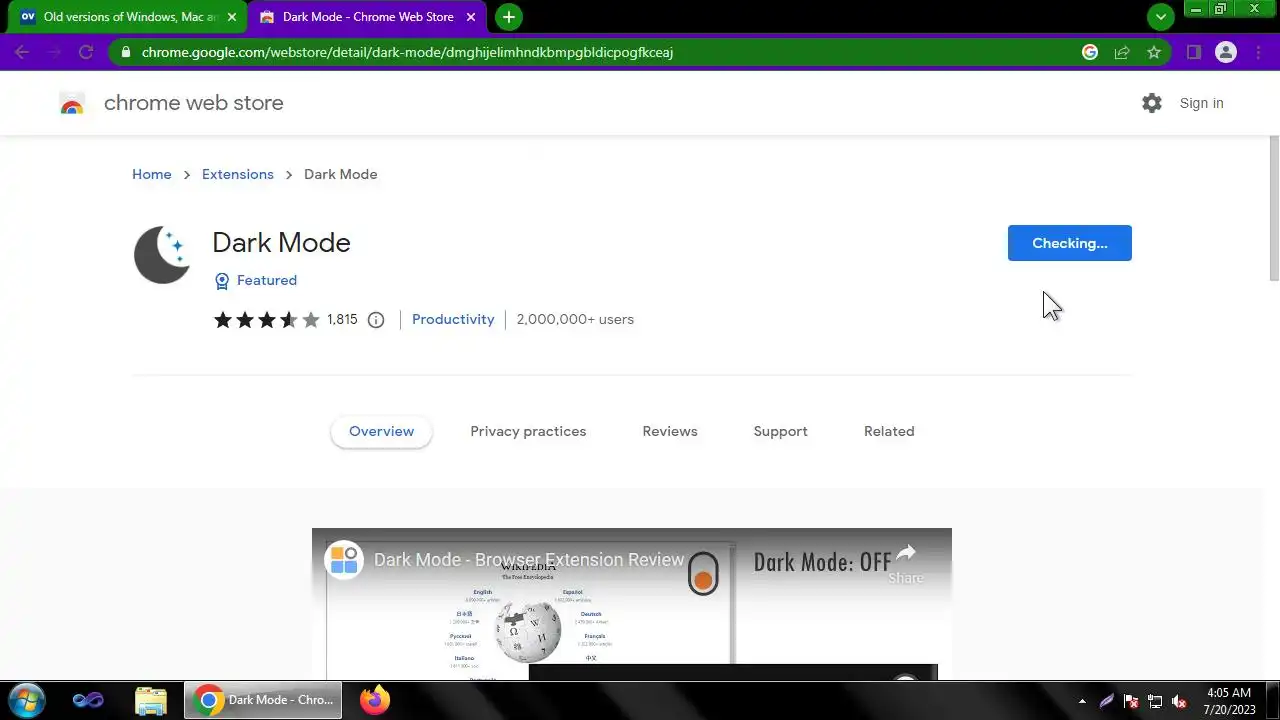The height and width of the screenshot is (720, 1280).
Task: Click the Google icon in address bar
Action: pyautogui.click(x=1090, y=52)
